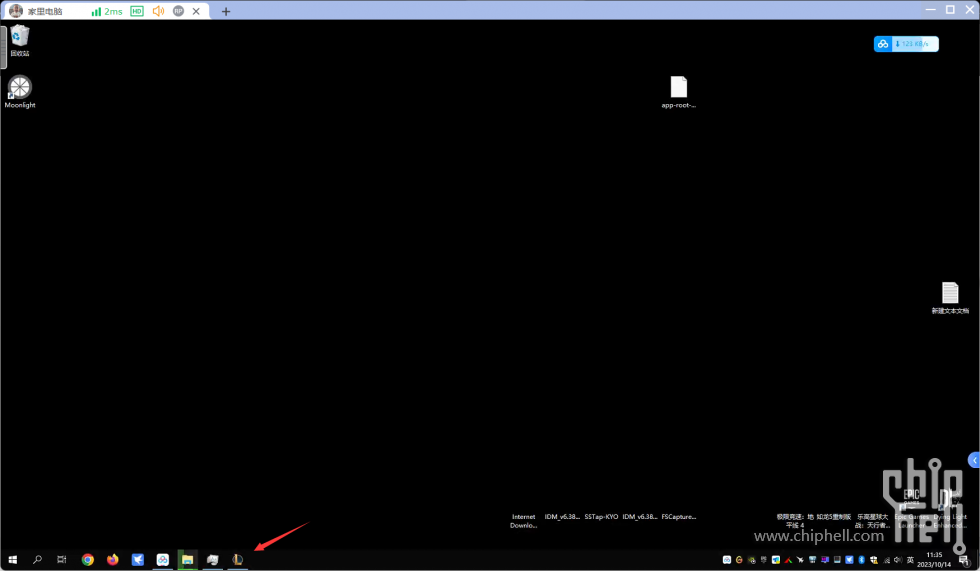This screenshot has height=571, width=980.
Task: Open the Windows Start menu
Action: tap(12, 560)
